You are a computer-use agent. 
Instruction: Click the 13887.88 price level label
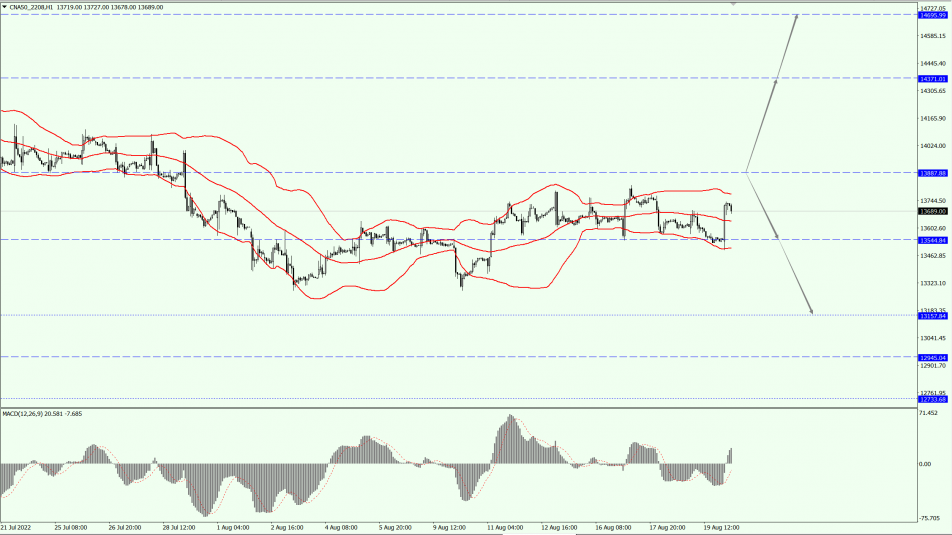[933, 173]
